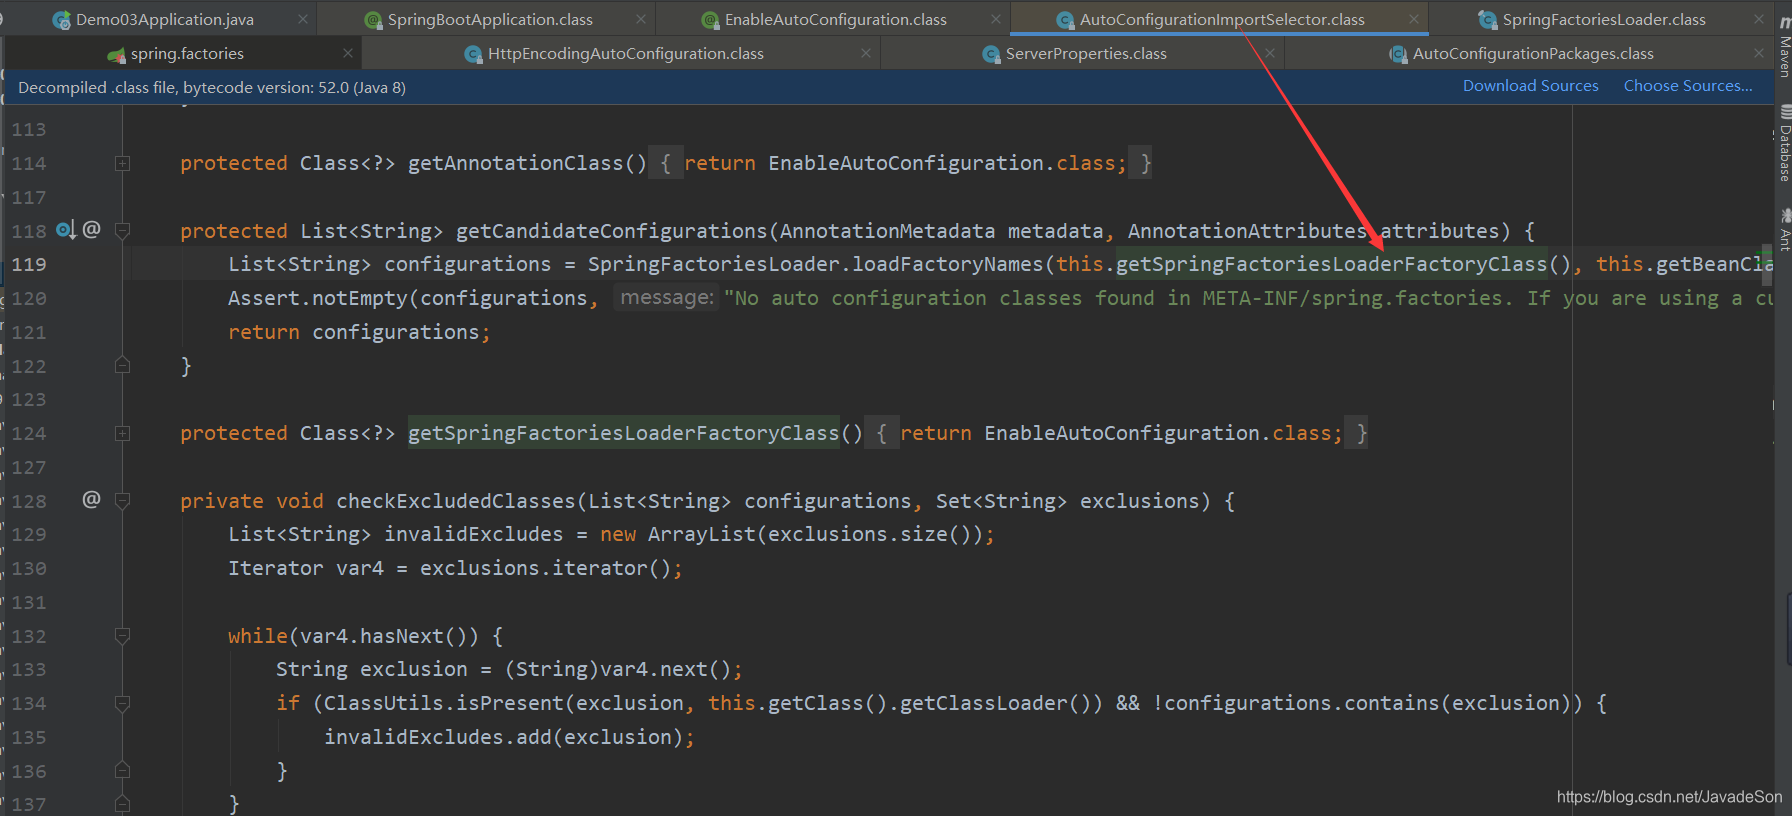The width and height of the screenshot is (1792, 816).
Task: Close Demo03Application.java tab
Action: click(x=303, y=19)
